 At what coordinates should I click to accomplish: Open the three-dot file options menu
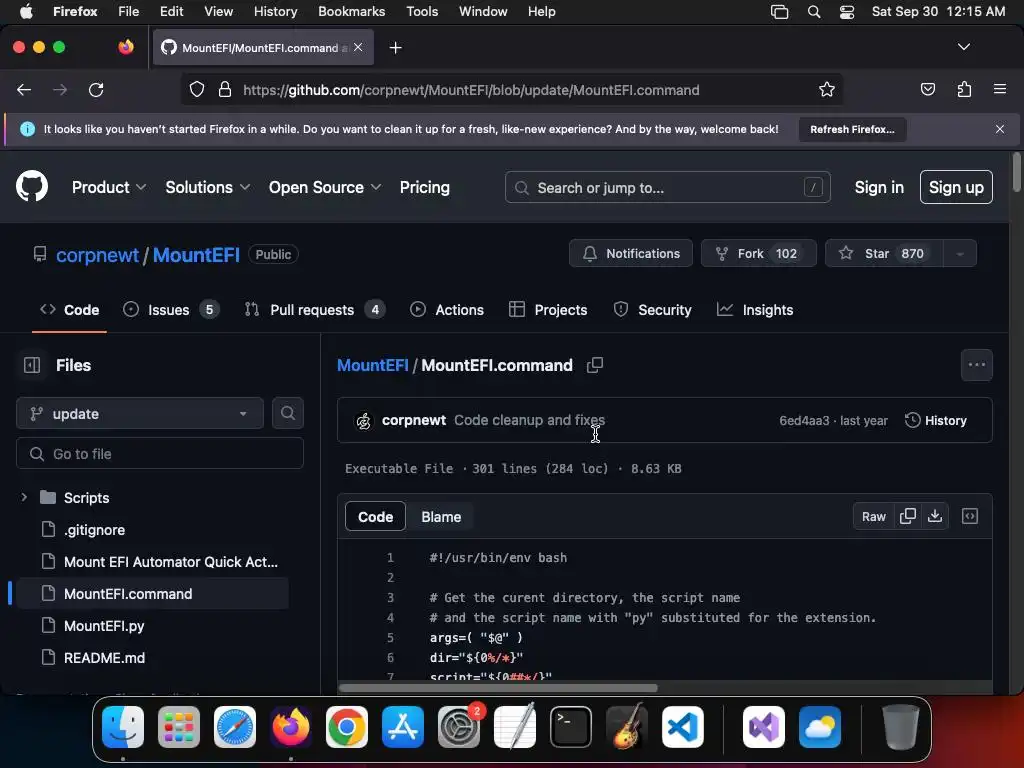point(976,365)
